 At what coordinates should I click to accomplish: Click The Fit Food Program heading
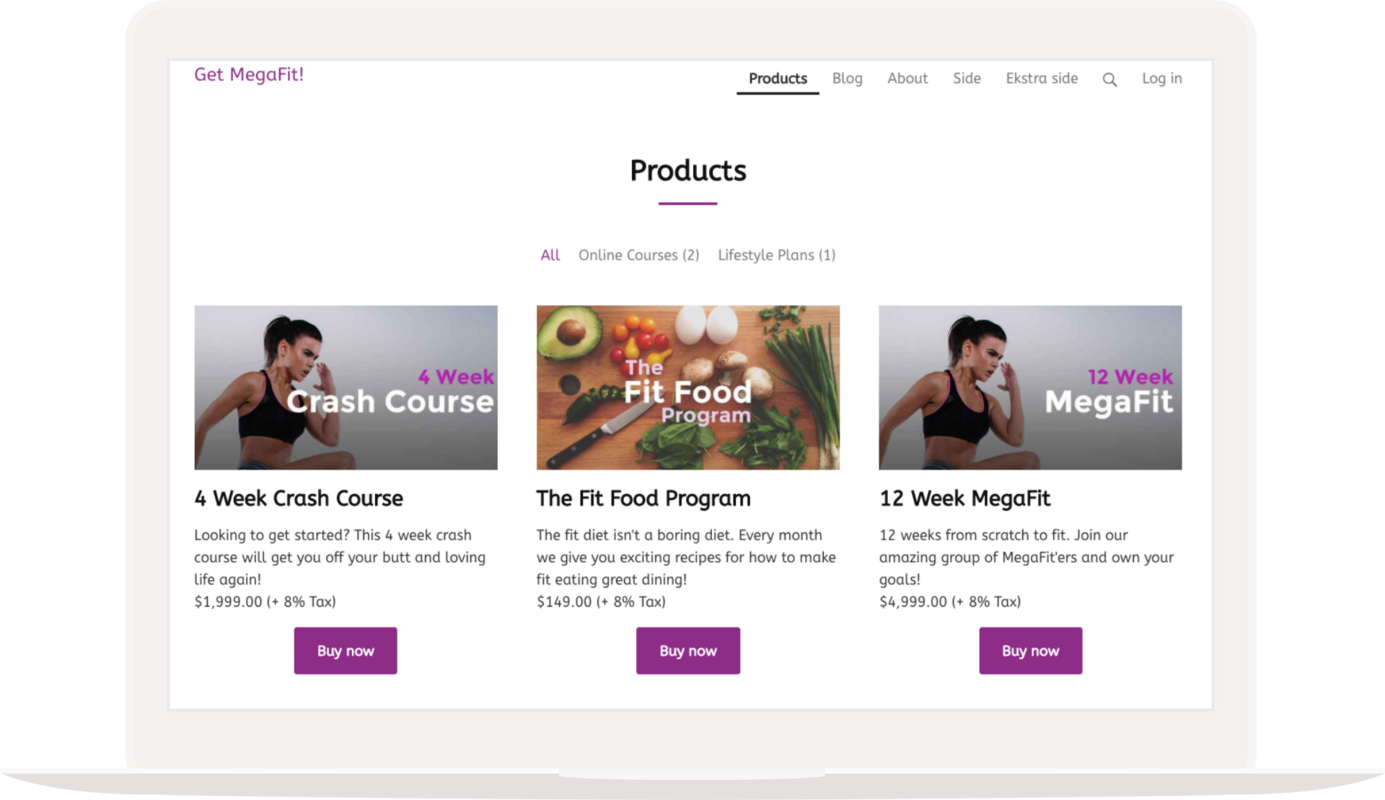tap(643, 498)
